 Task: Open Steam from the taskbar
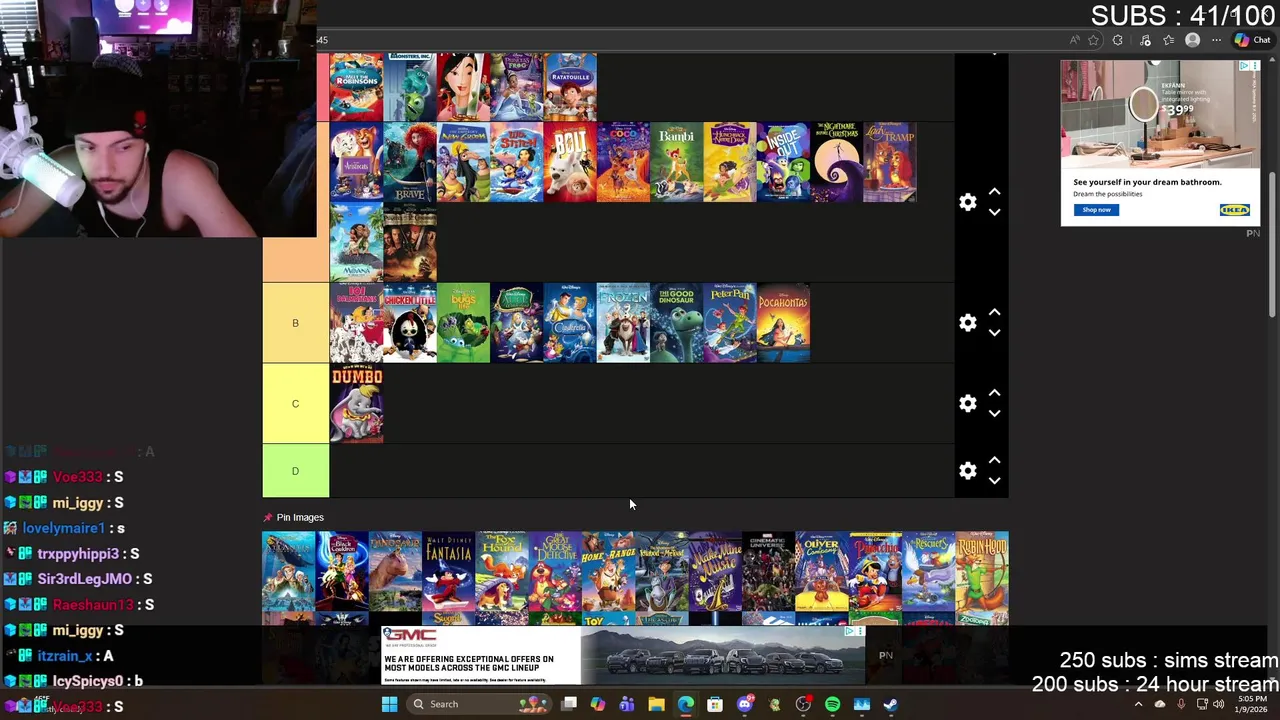click(890, 704)
